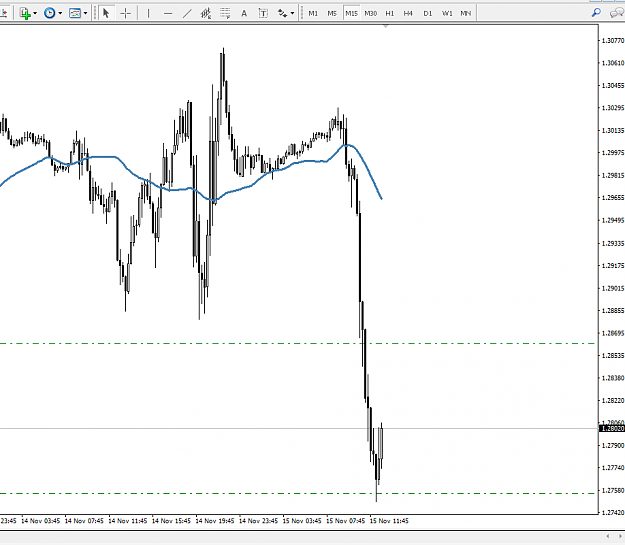This screenshot has width=625, height=545.
Task: Click price scale value 1.28220
Action: click(613, 400)
